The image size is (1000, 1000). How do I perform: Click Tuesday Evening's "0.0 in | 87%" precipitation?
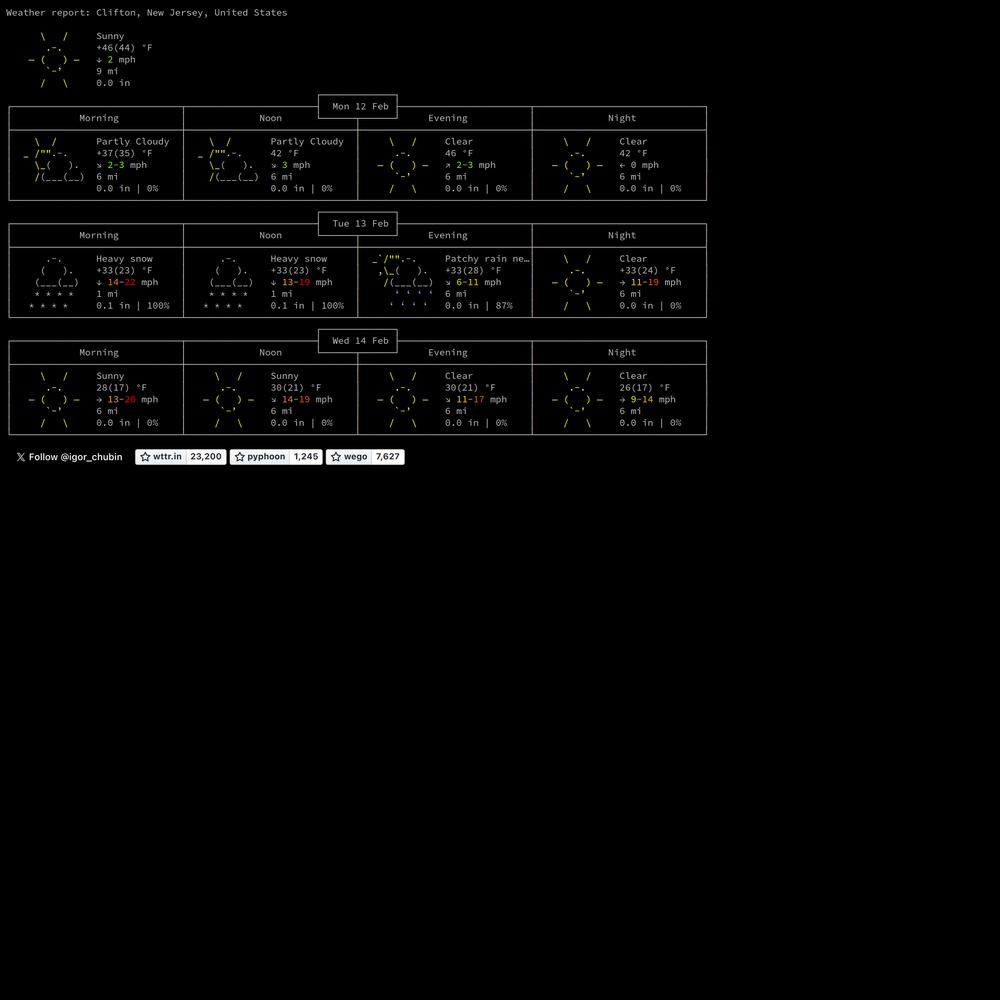[479, 306]
